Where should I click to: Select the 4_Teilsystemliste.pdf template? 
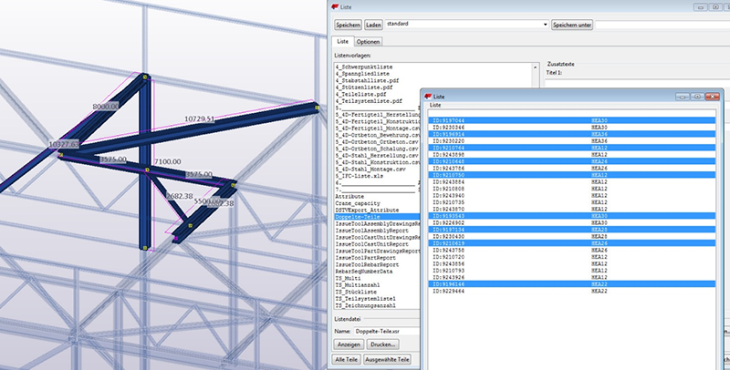(369, 101)
